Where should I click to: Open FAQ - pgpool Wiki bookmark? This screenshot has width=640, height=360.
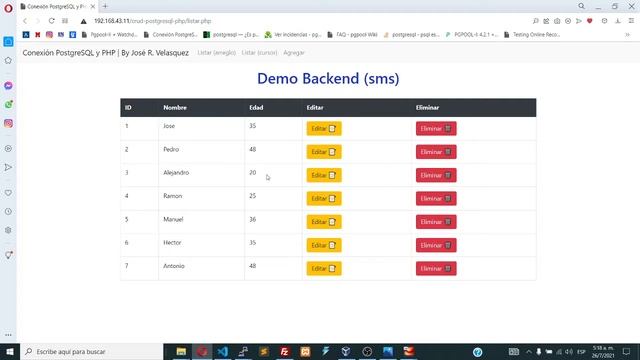click(352, 35)
